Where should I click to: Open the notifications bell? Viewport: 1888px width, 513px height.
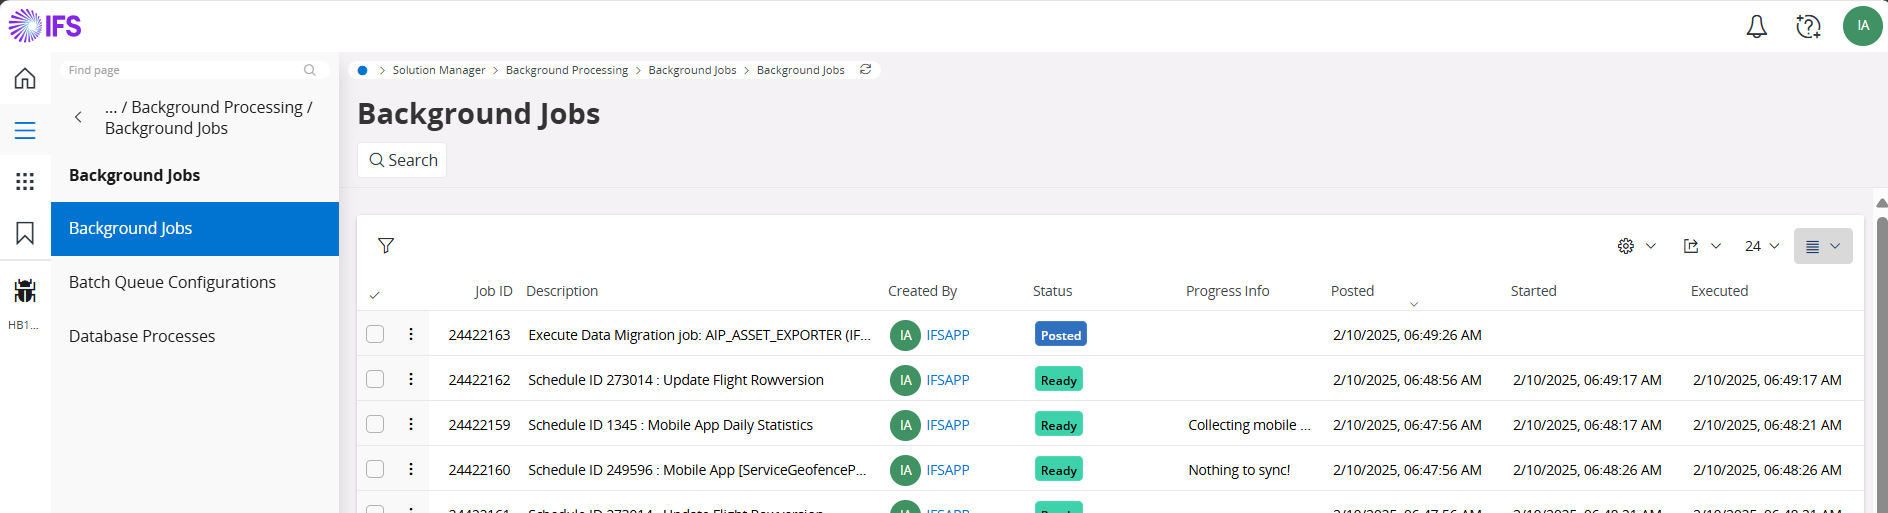1756,27
